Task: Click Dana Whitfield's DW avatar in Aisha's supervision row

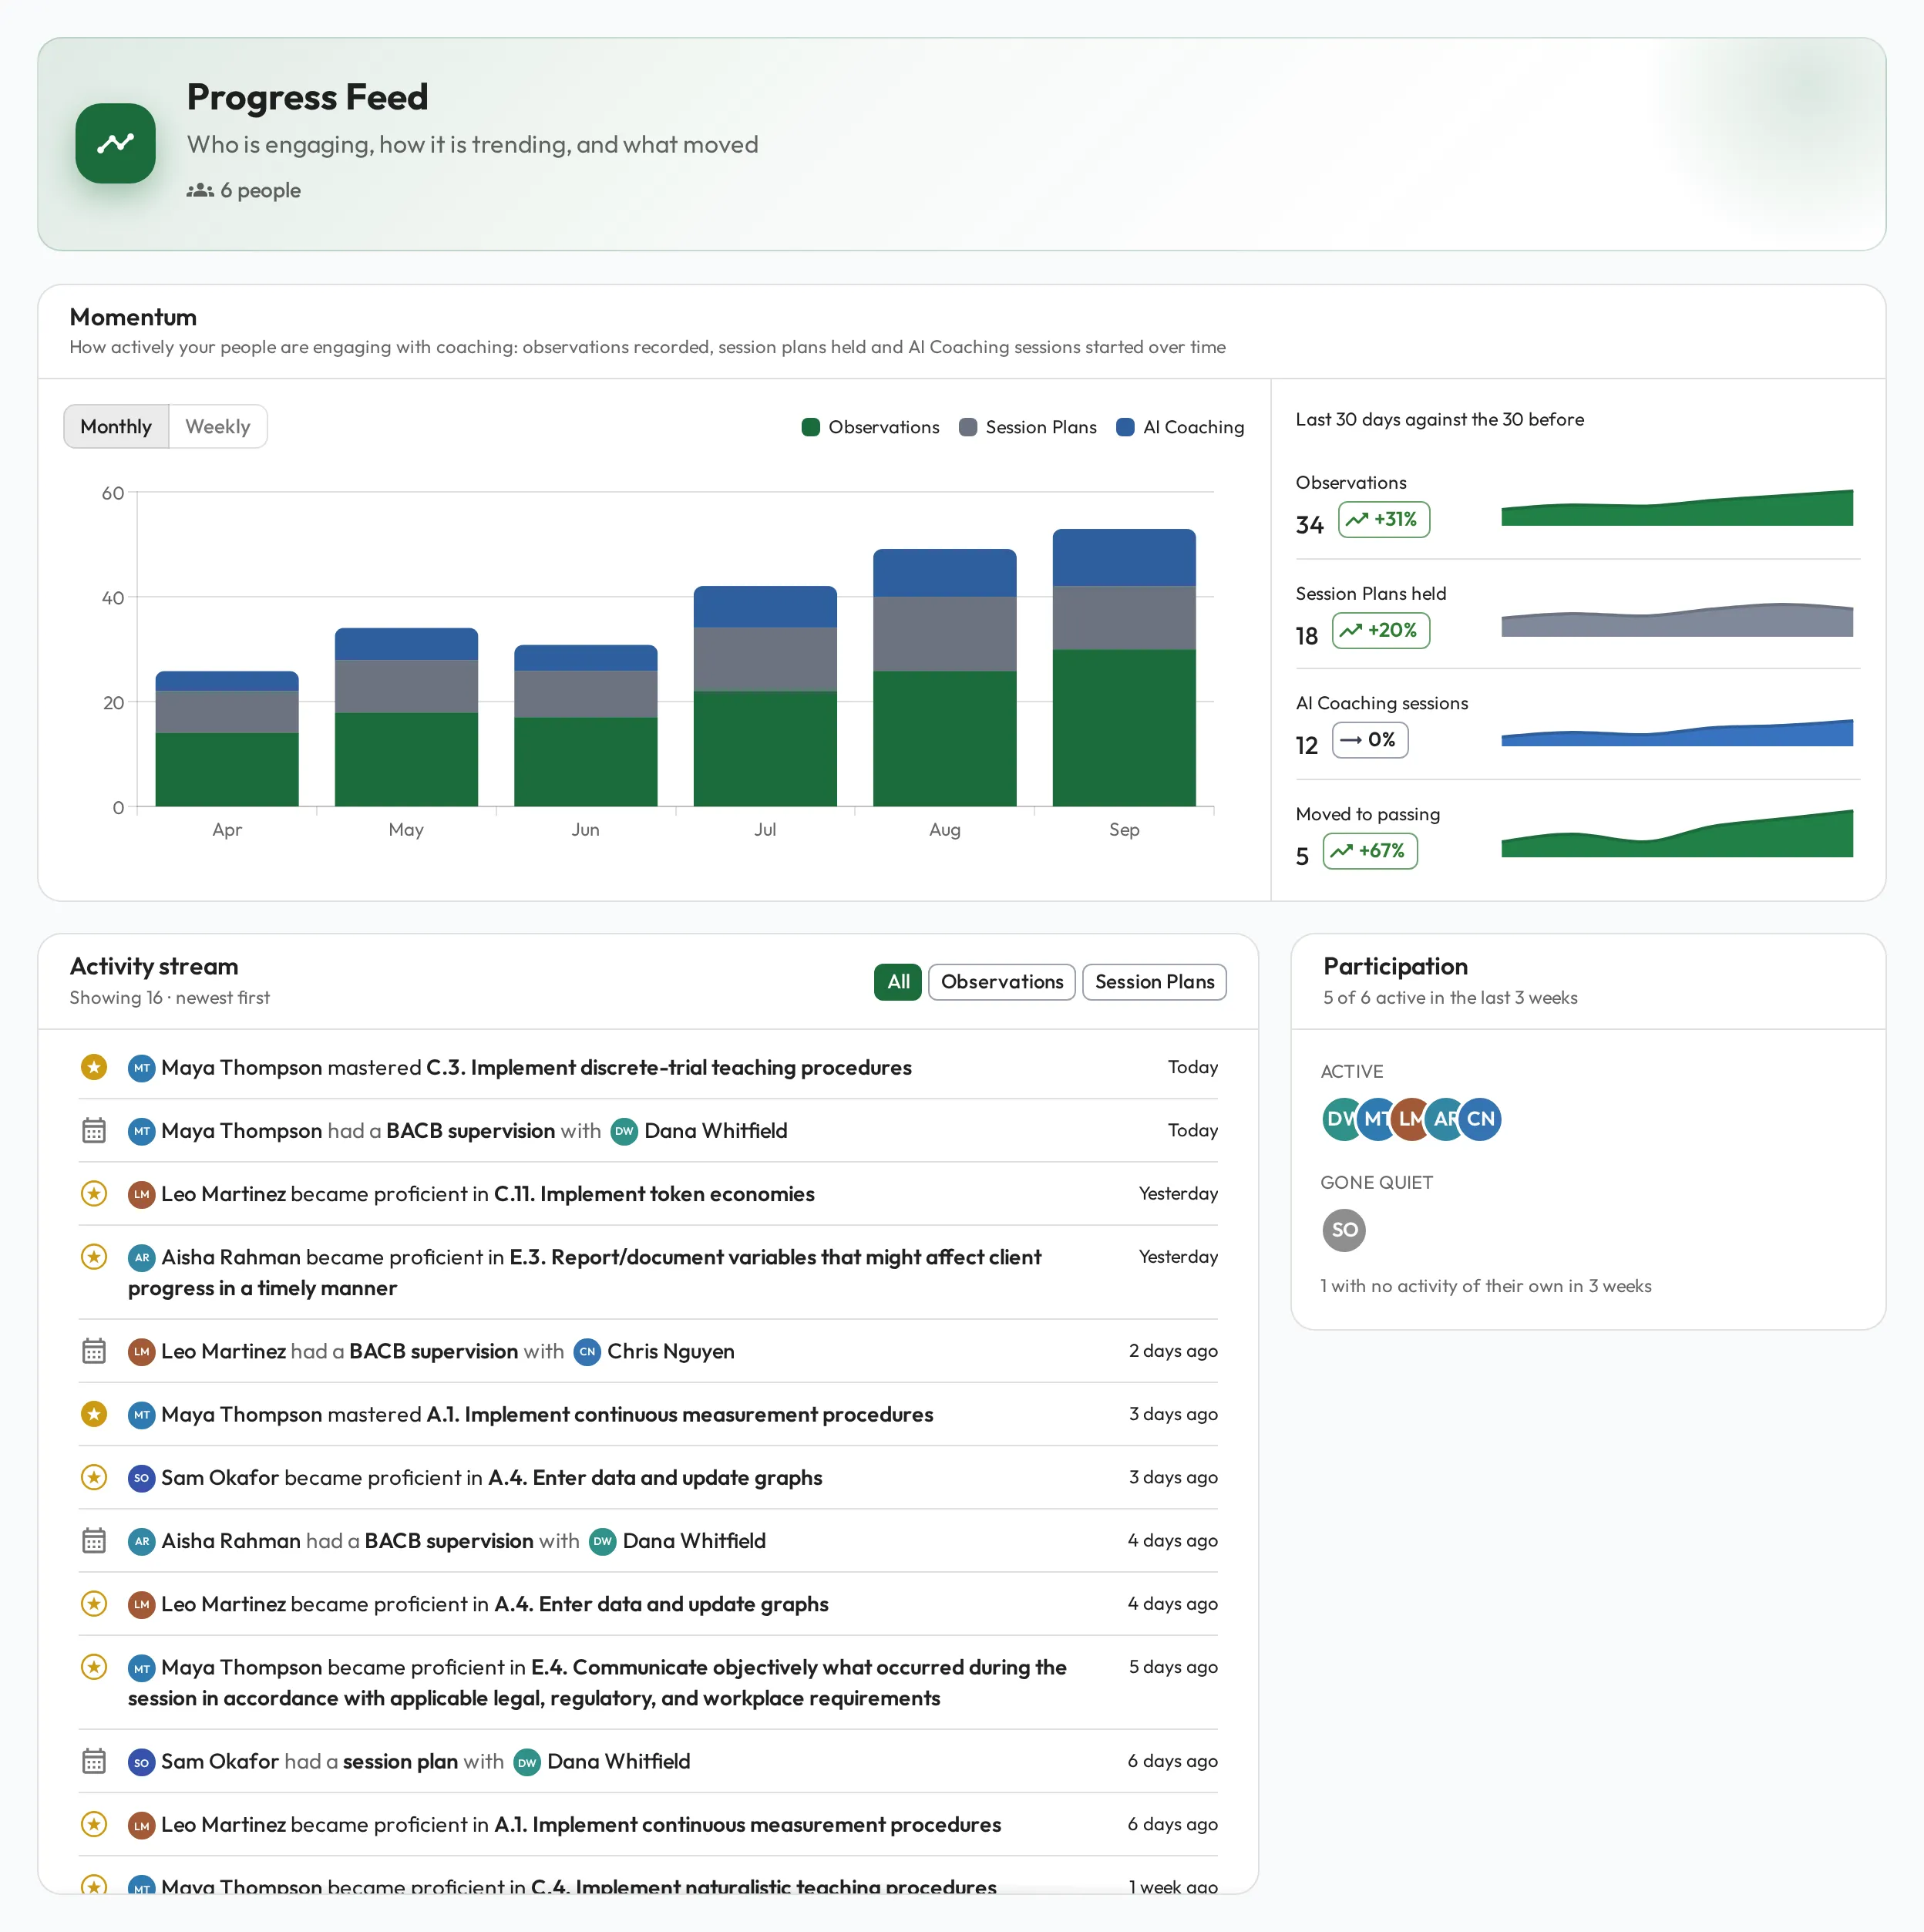Action: point(603,1541)
